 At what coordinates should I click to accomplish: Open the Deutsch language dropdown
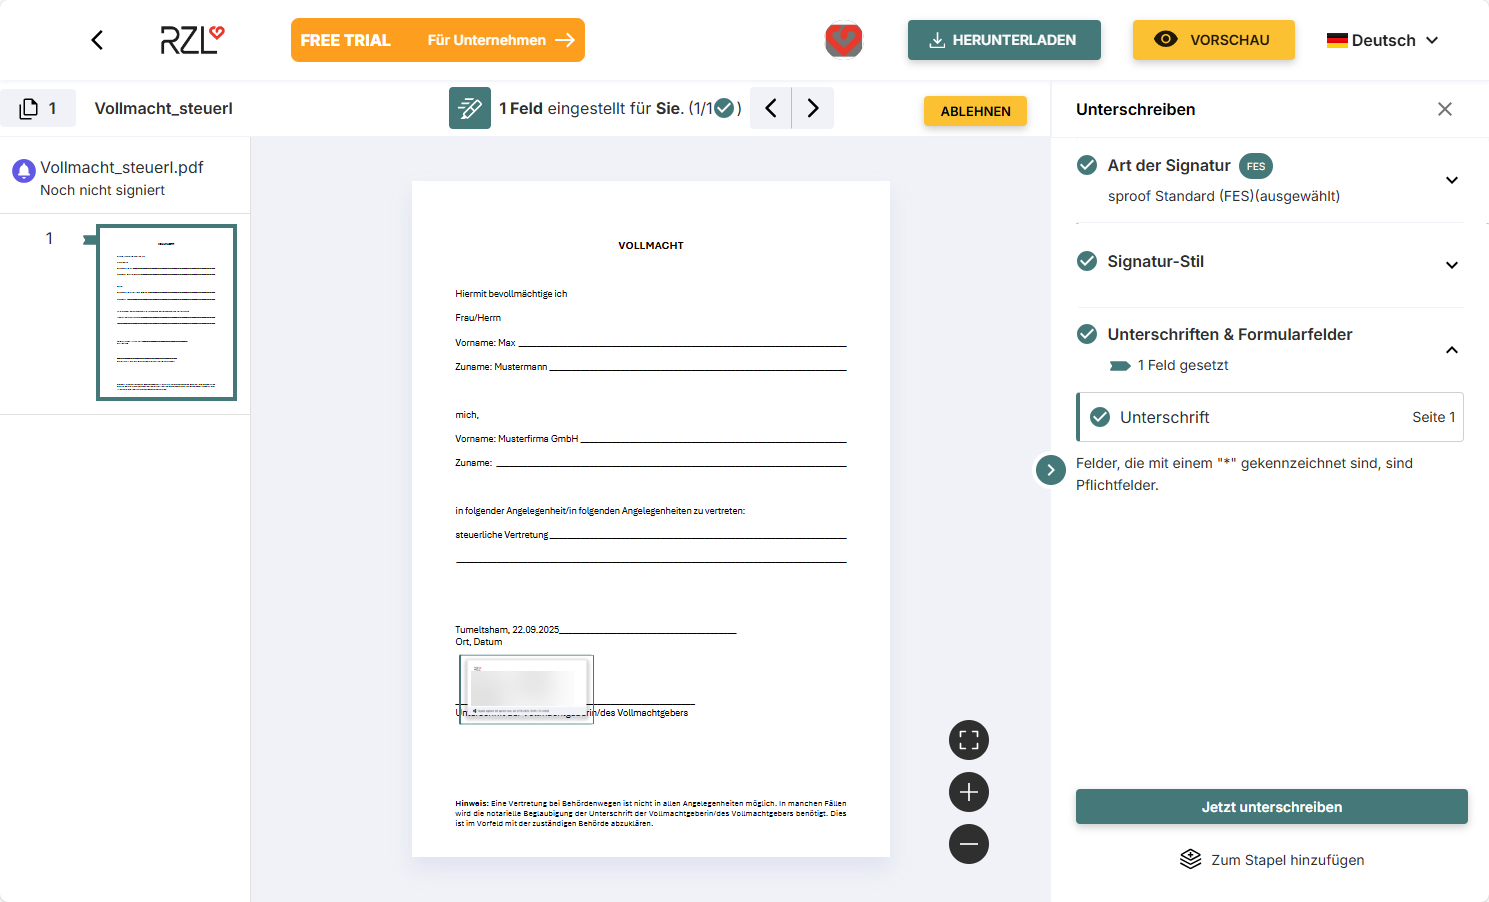click(x=1382, y=40)
